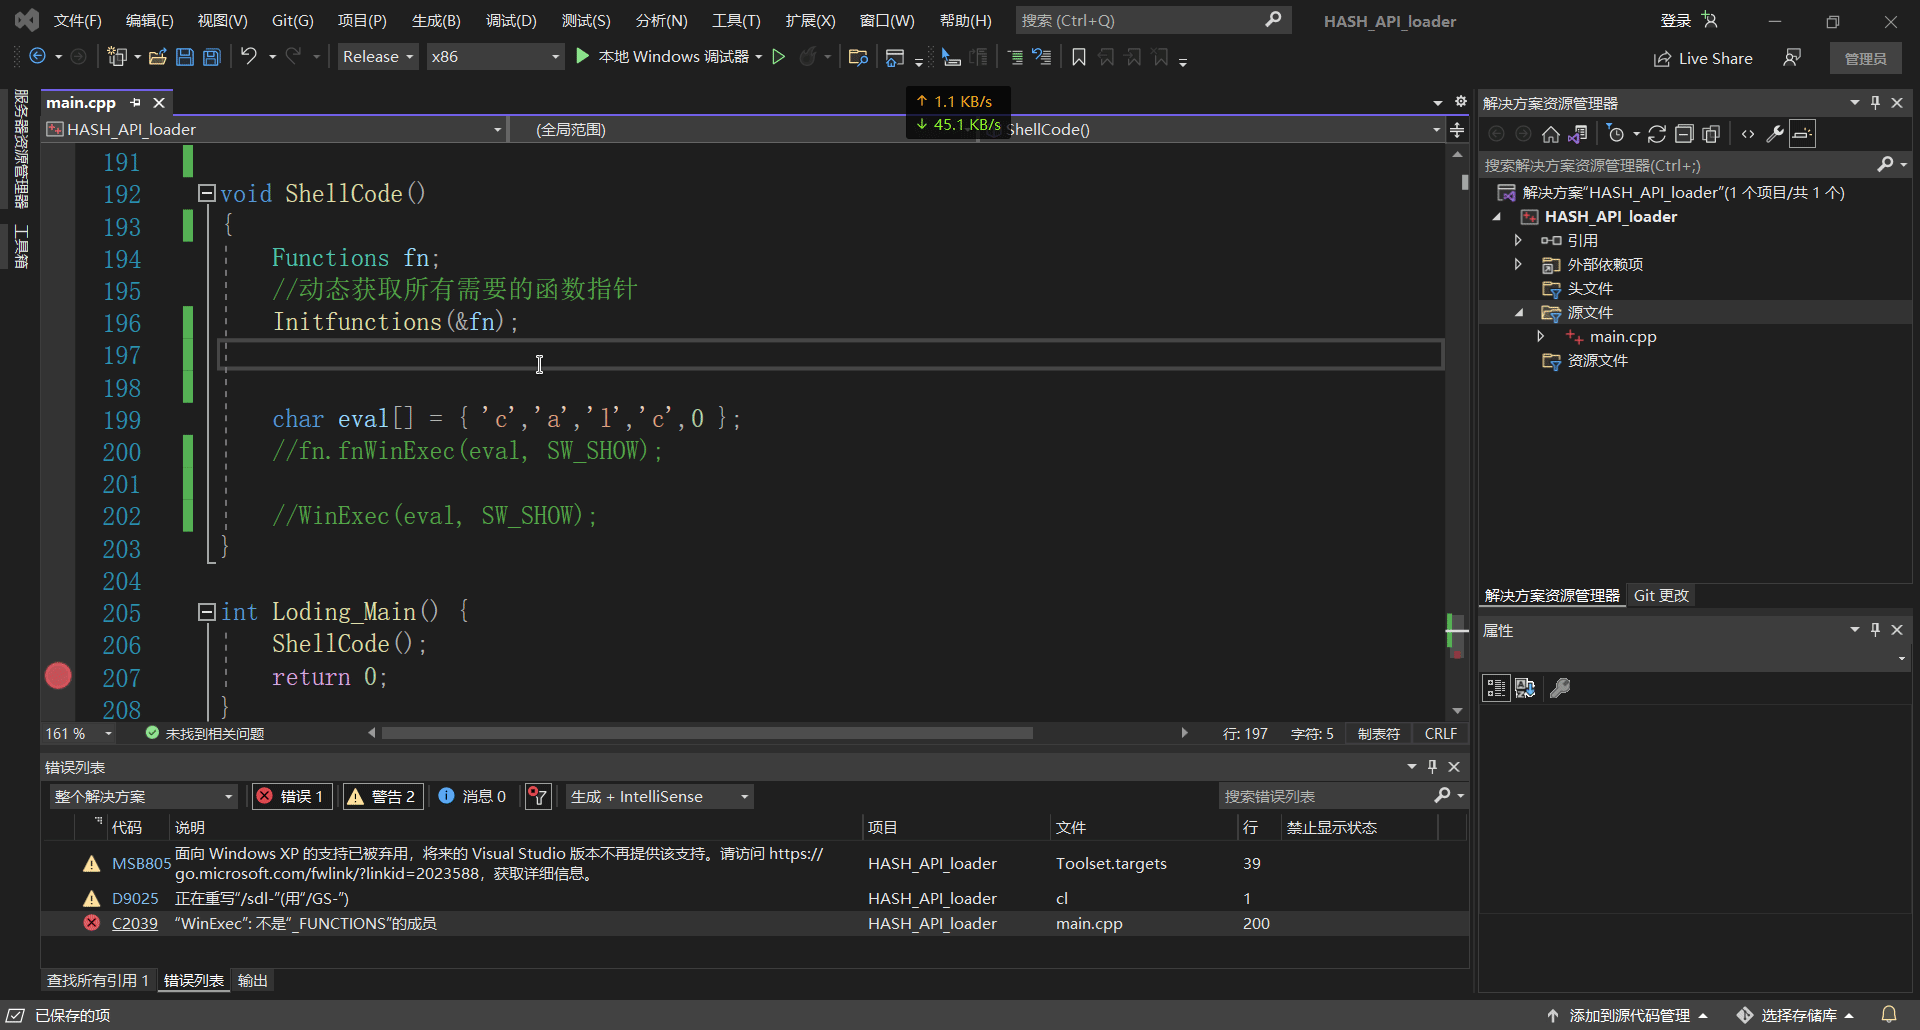The height and width of the screenshot is (1030, 1920).
Task: Click the open file folder icon
Action: click(157, 57)
